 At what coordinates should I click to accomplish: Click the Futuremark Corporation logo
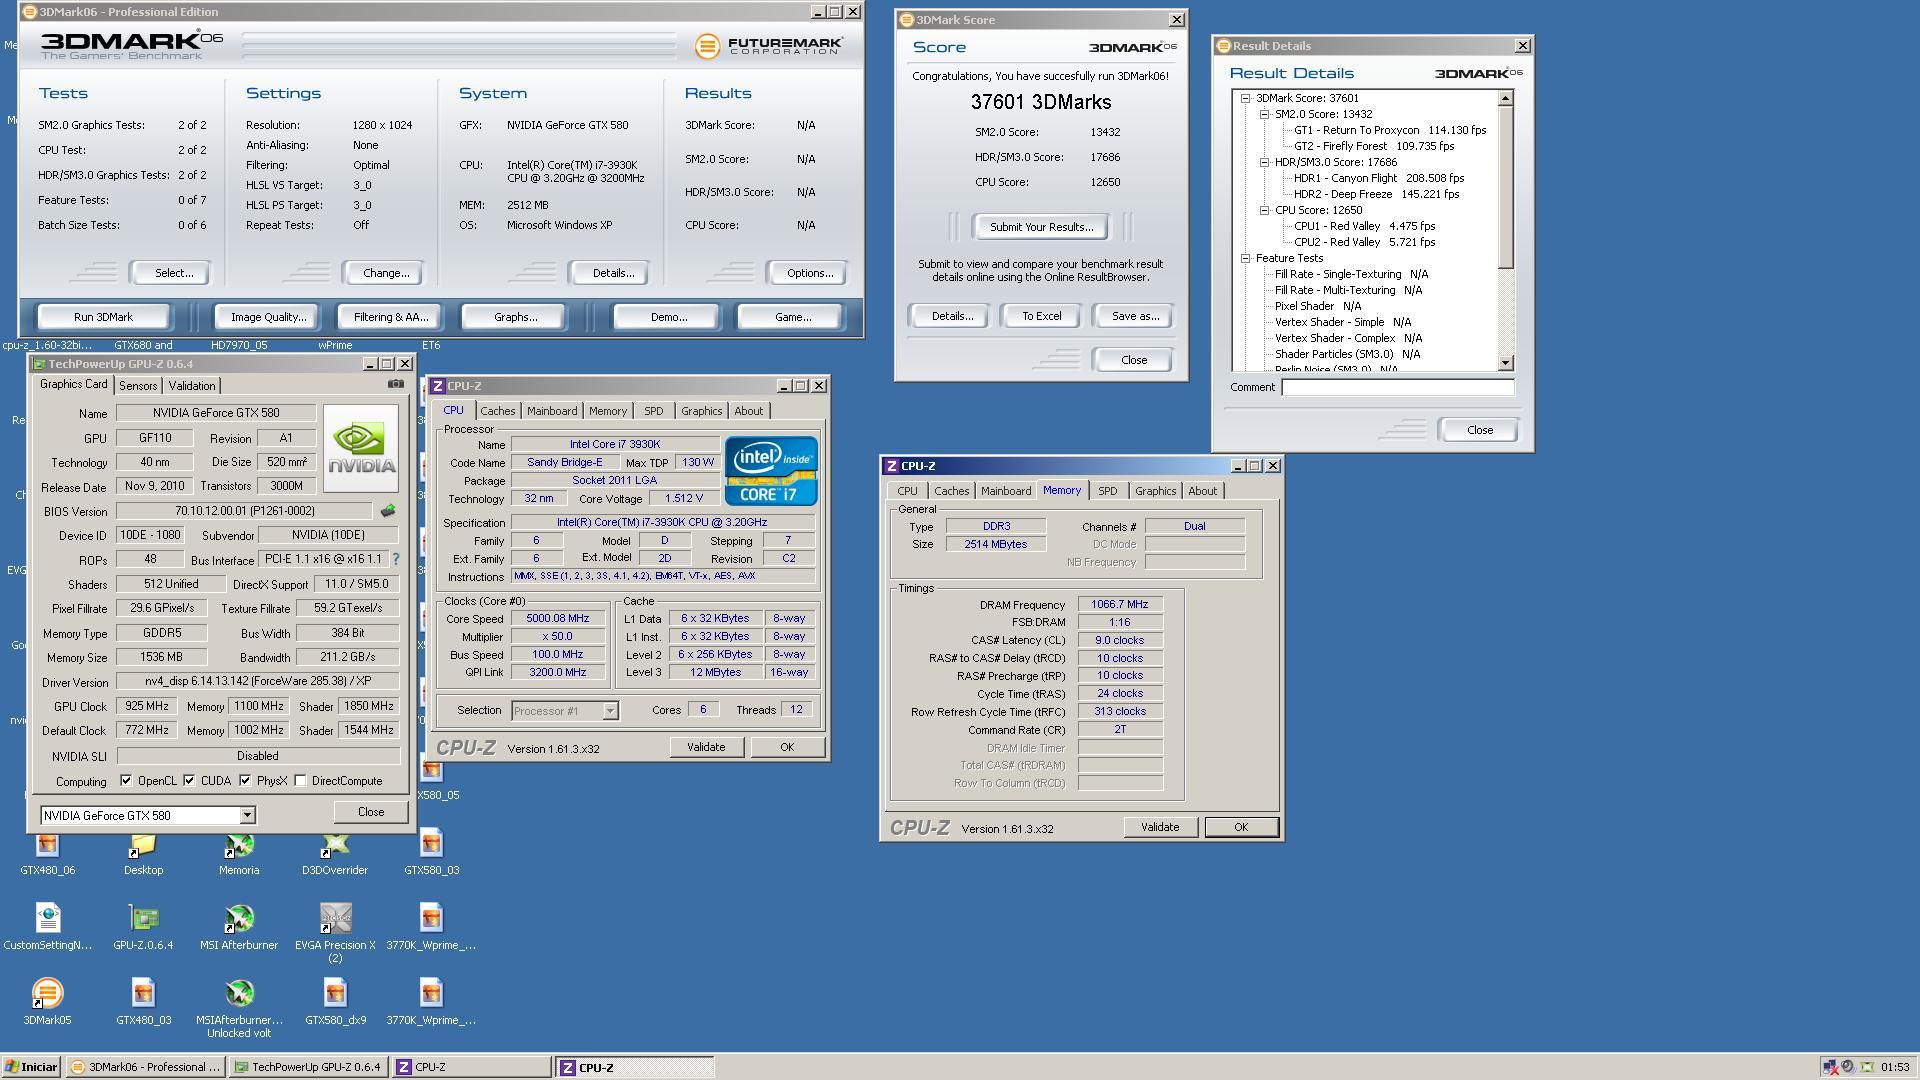769,46
